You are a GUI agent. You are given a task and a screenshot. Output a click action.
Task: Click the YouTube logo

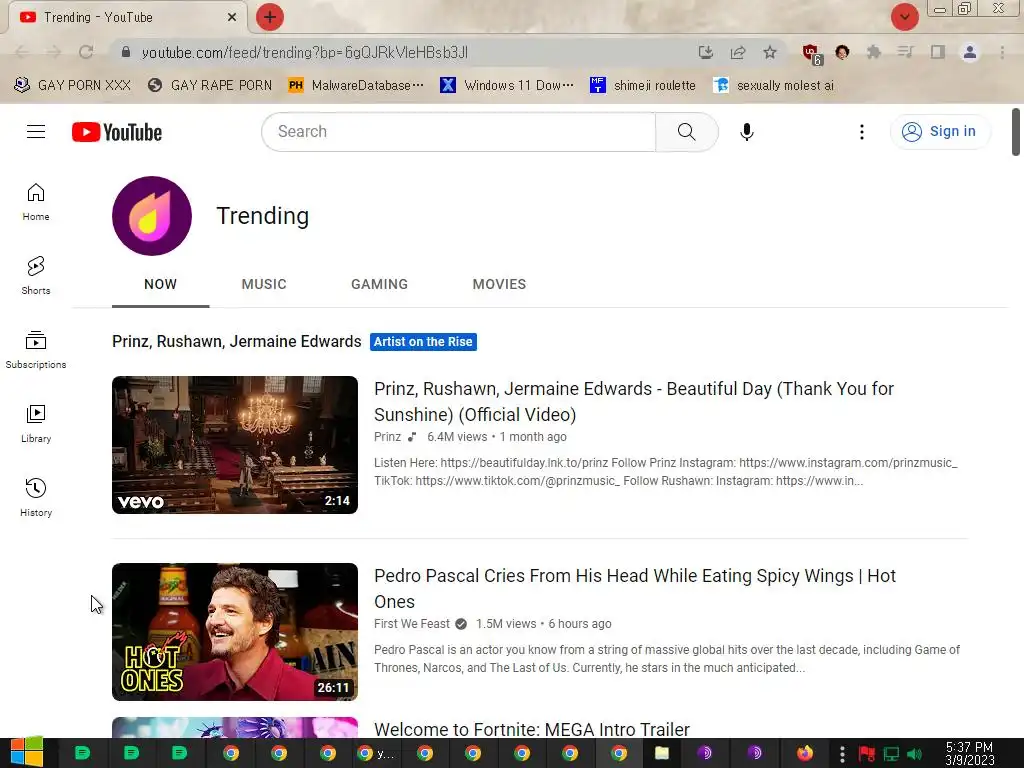coord(117,132)
